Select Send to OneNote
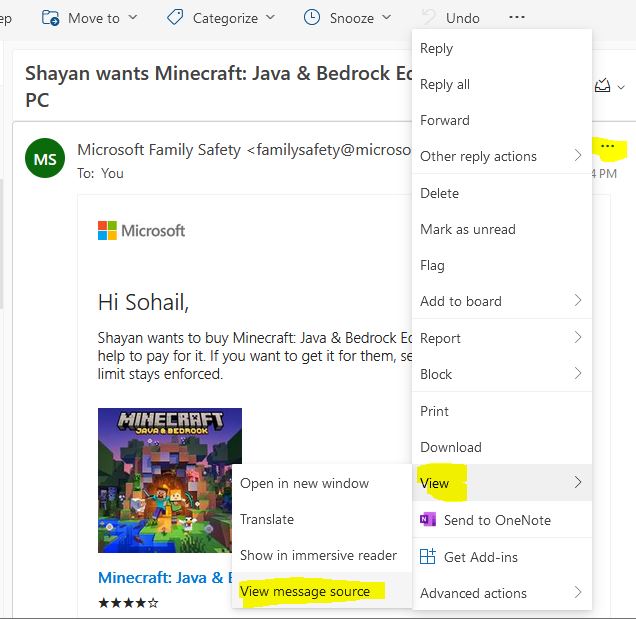This screenshot has height=619, width=636. (x=502, y=520)
